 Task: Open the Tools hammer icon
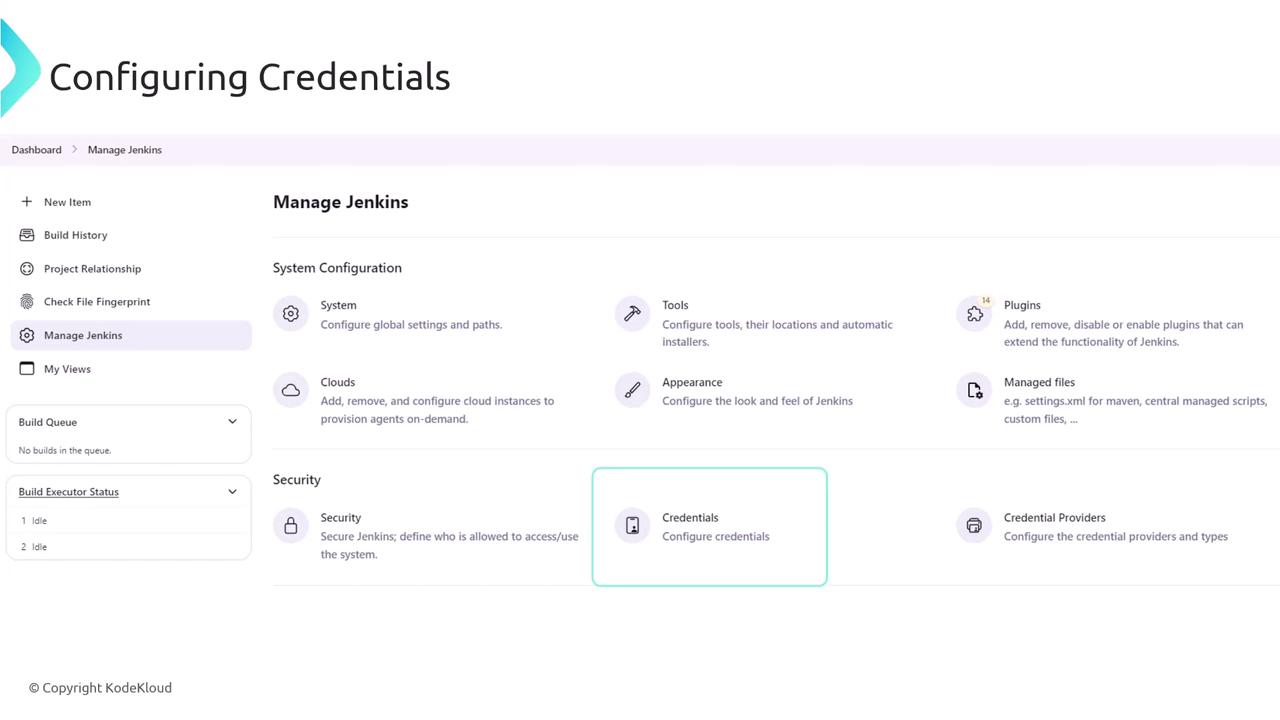pos(632,314)
